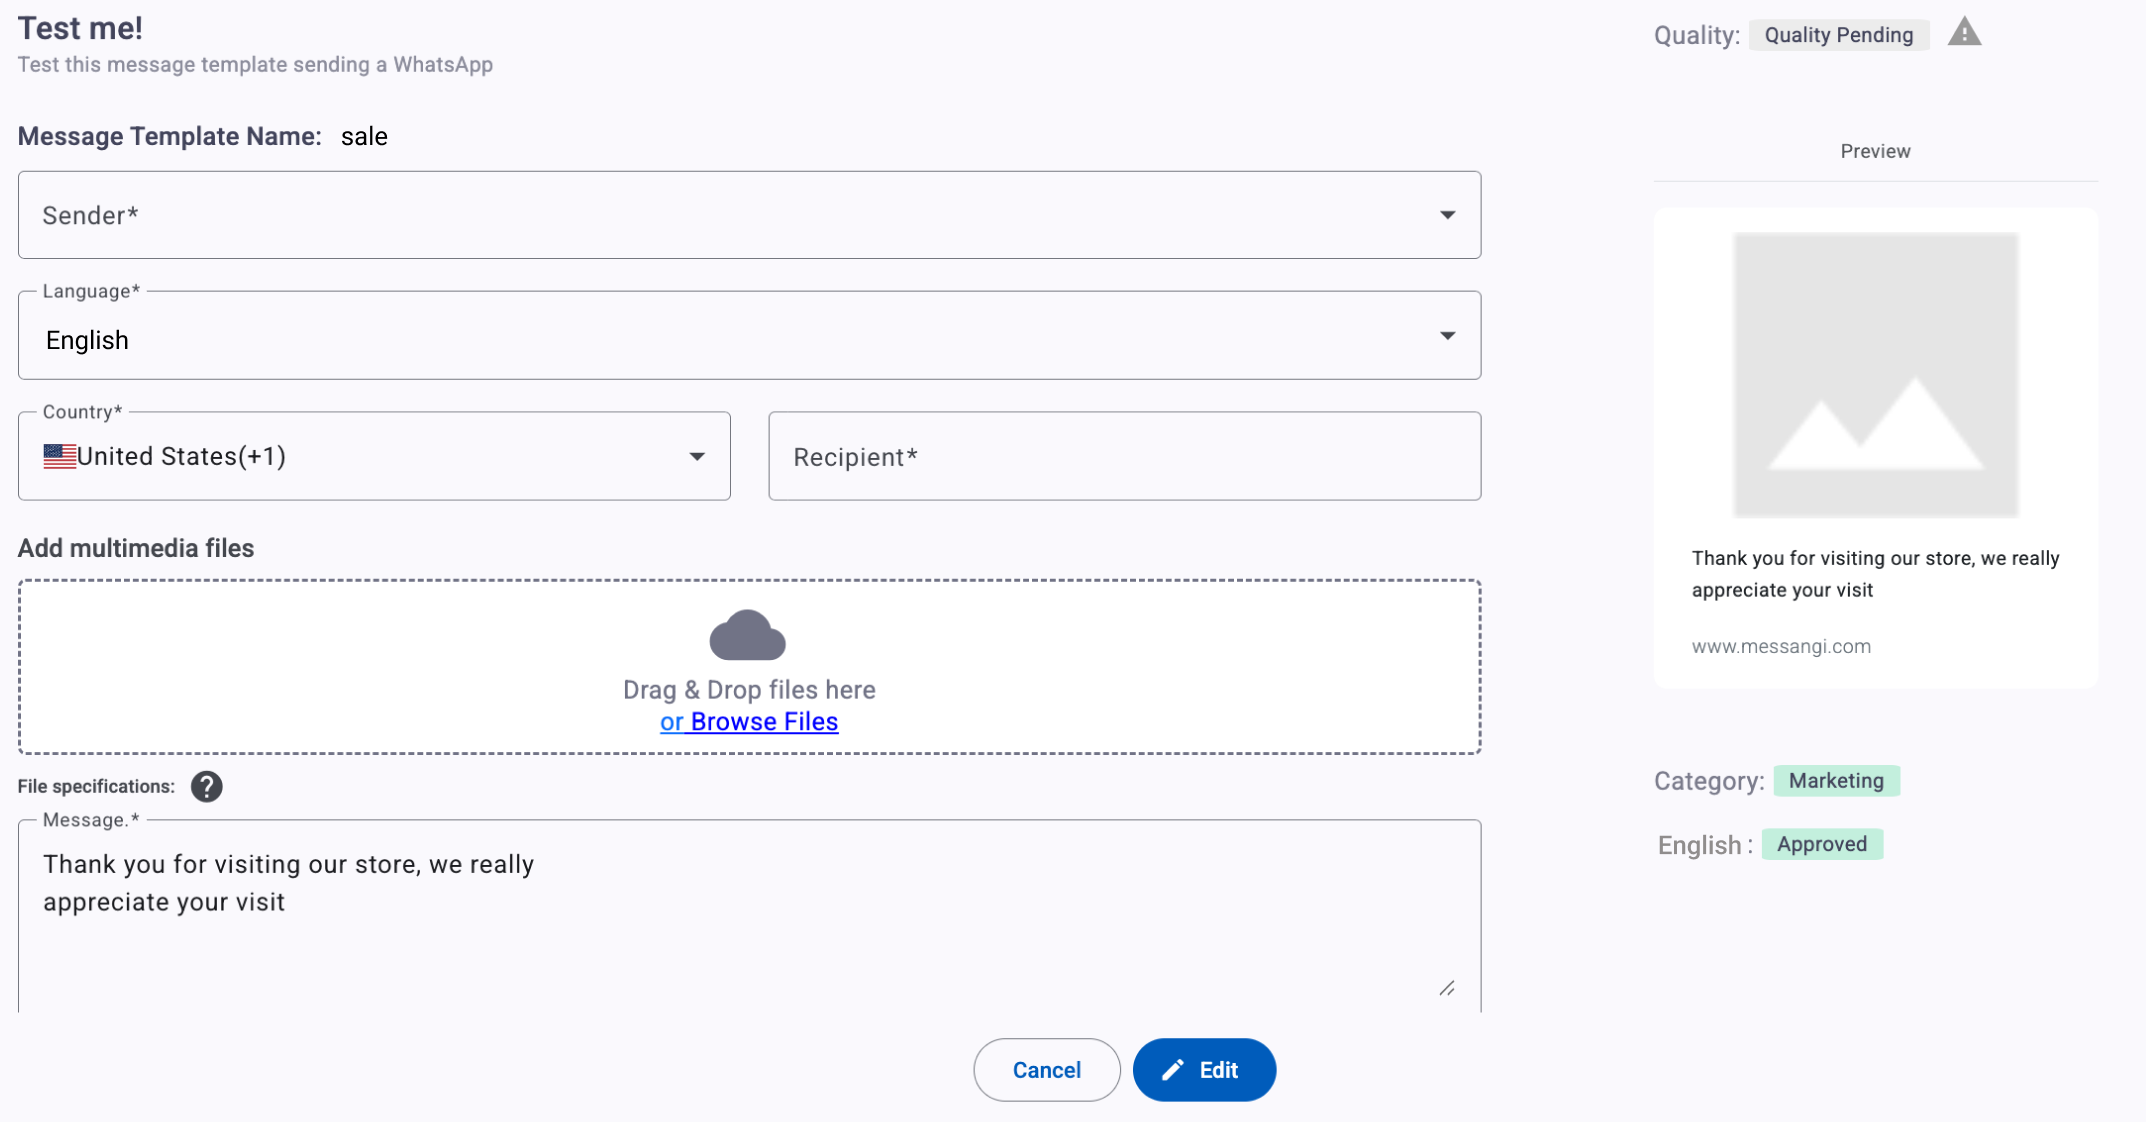The image size is (2146, 1122).
Task: Click the 'Category:' label
Action: point(1709,782)
